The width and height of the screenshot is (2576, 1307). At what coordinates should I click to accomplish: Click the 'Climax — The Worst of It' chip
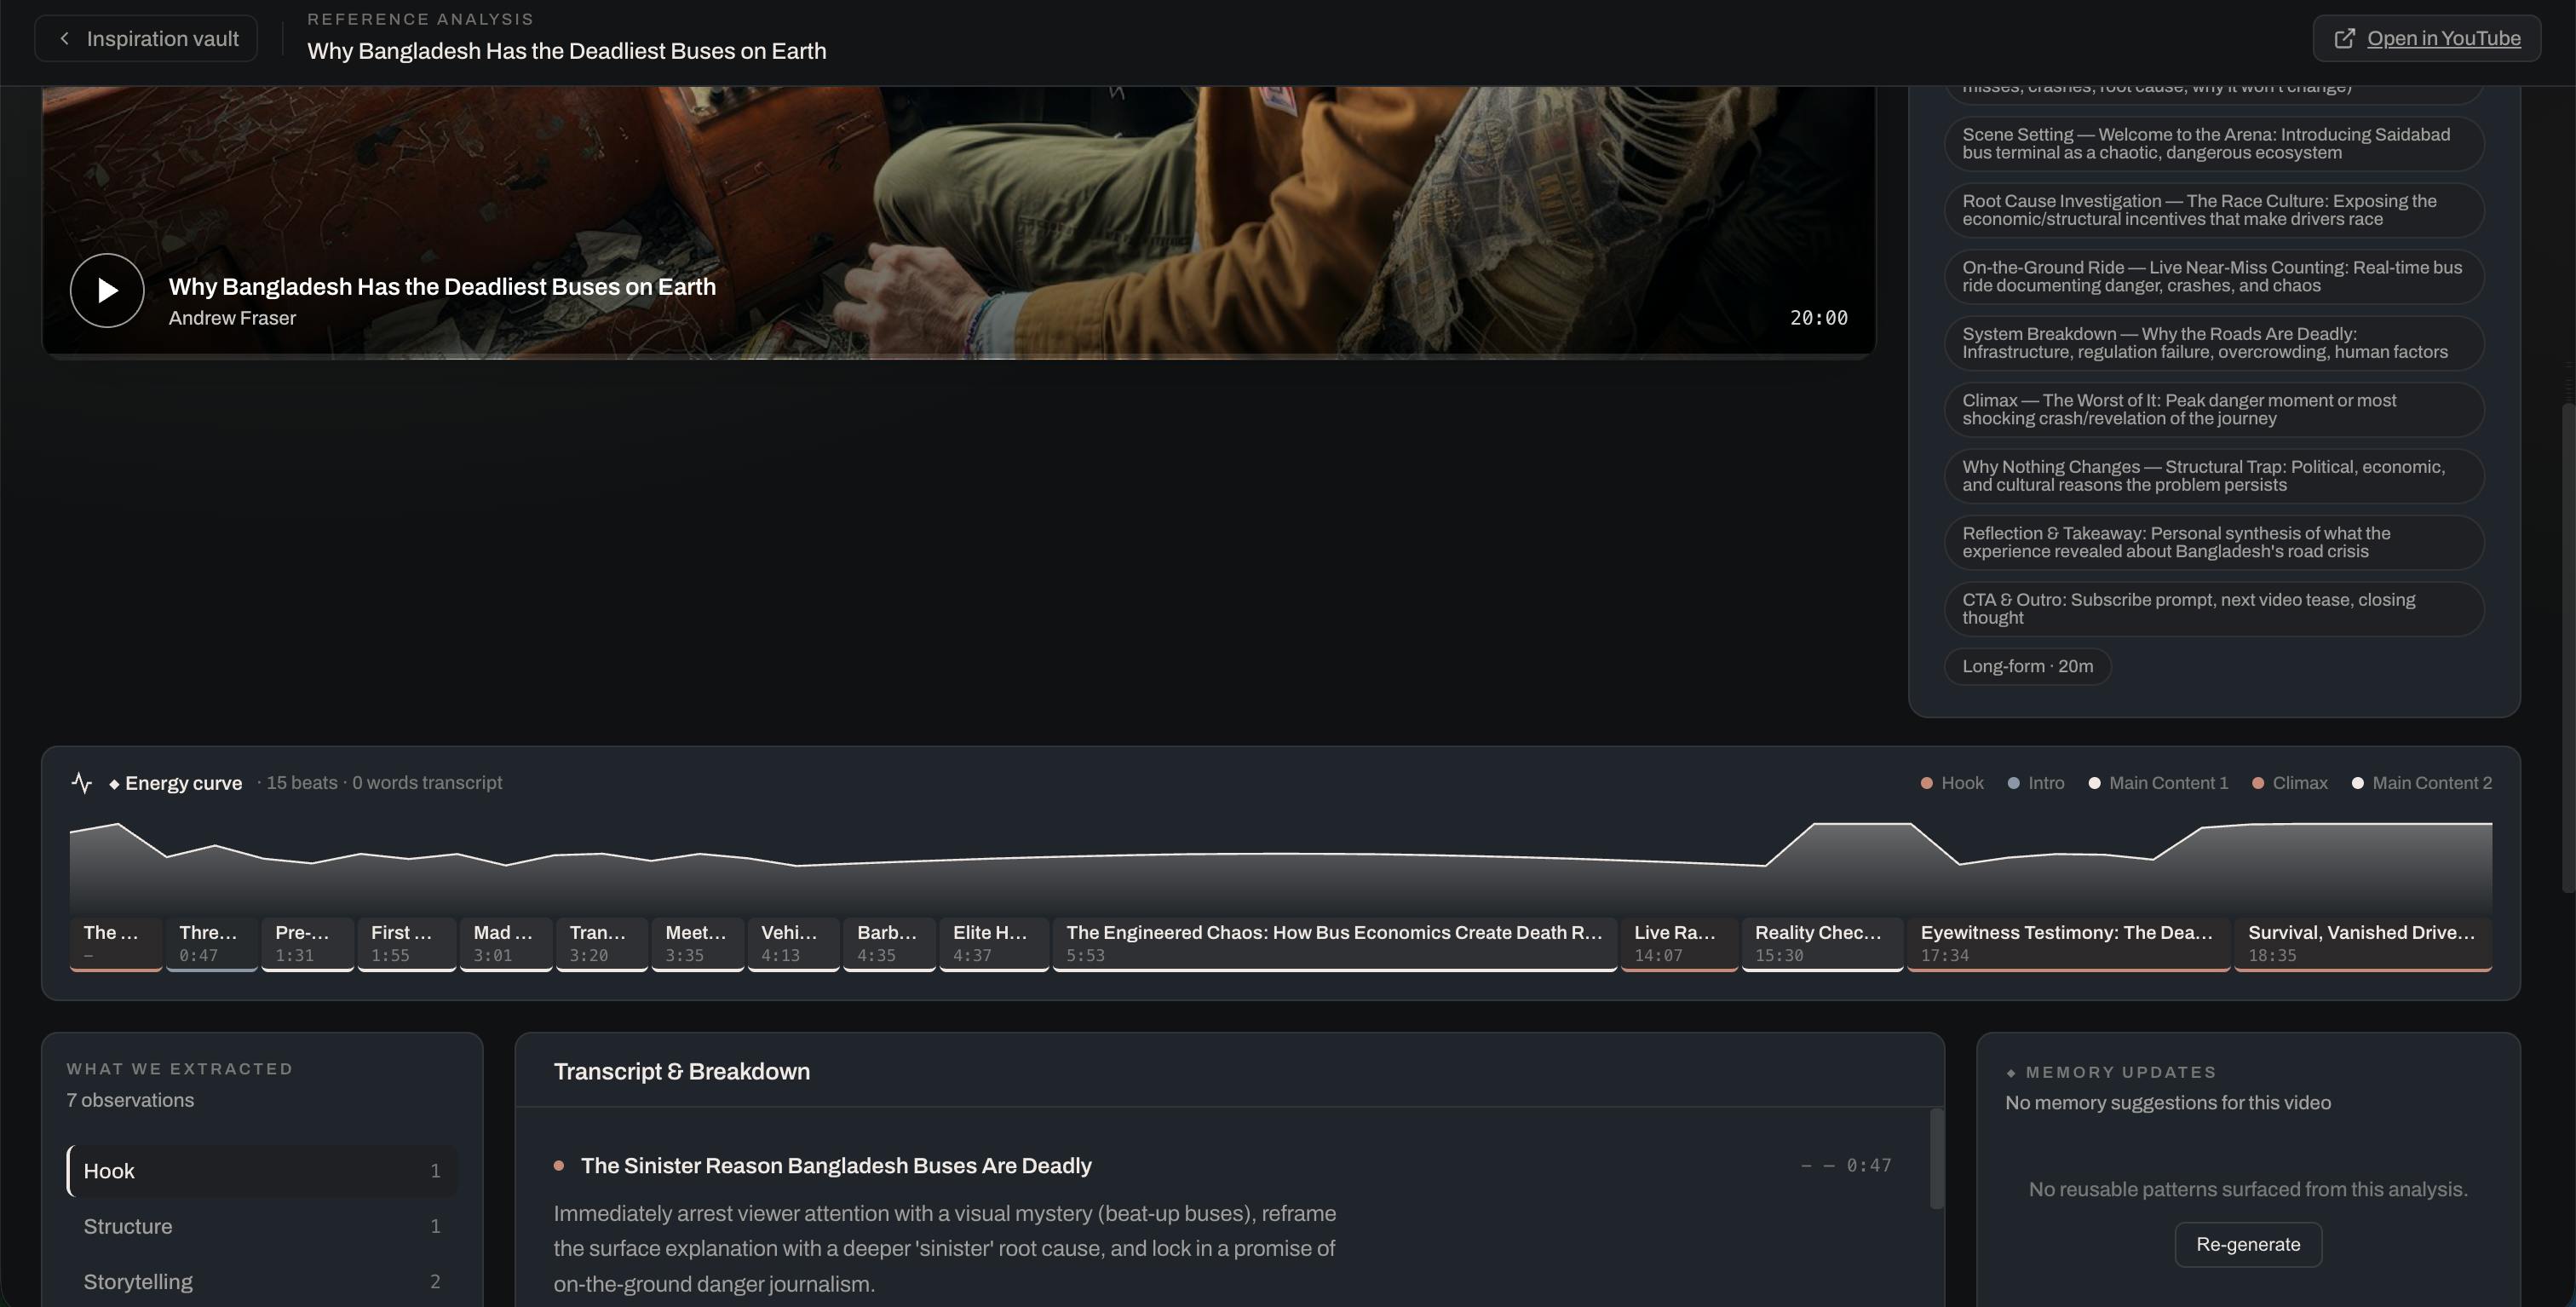click(x=2214, y=409)
